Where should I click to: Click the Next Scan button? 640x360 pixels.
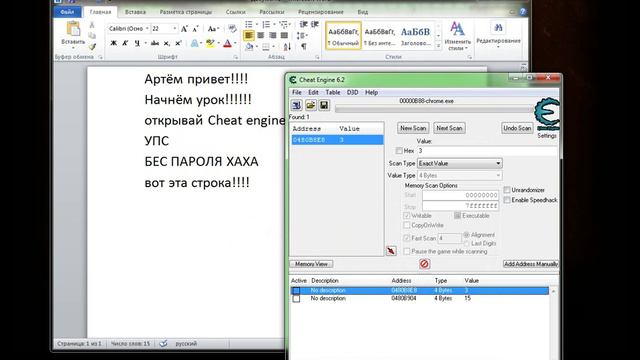click(449, 128)
